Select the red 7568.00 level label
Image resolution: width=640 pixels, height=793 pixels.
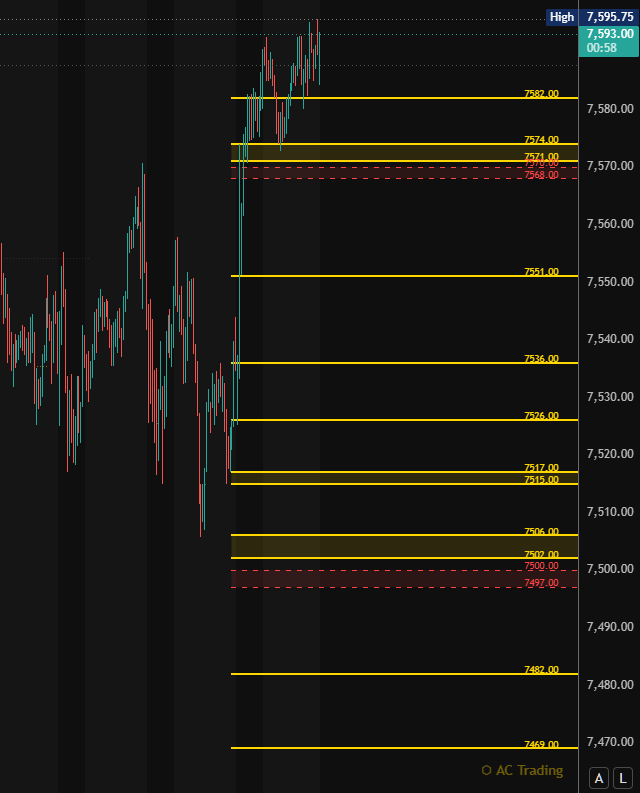click(x=541, y=175)
